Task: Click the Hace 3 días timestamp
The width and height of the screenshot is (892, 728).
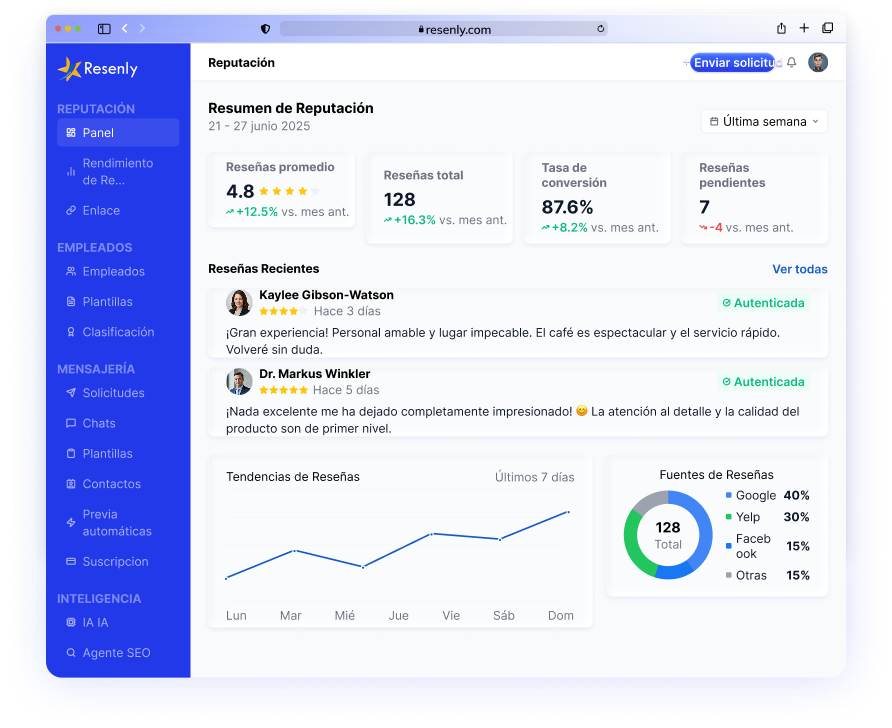Action: coord(347,311)
